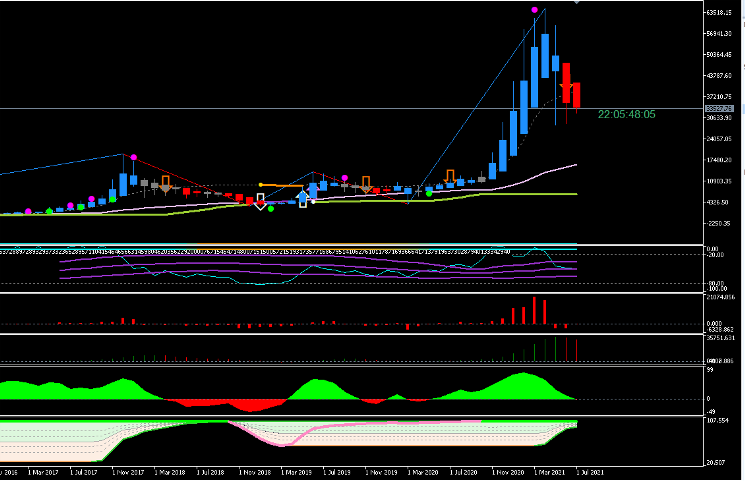Image resolution: width=745 pixels, height=481 pixels.
Task: Select the green dot beside the white down-arrow
Action: tap(271, 208)
